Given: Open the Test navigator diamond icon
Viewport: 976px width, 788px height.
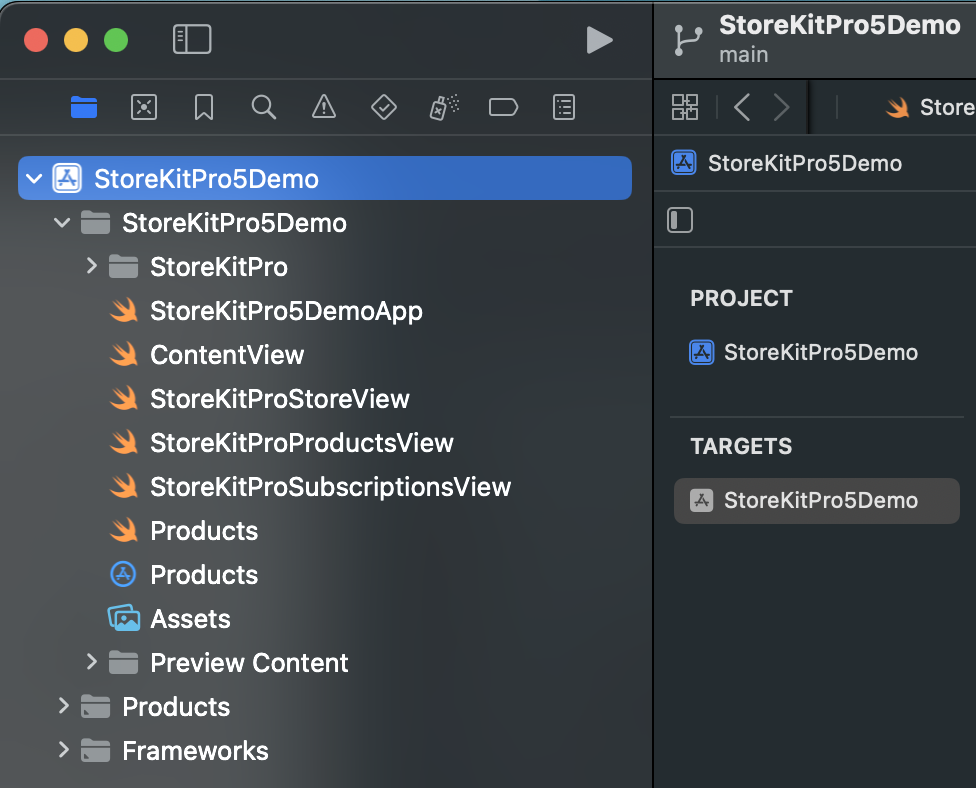Looking at the screenshot, I should (x=384, y=107).
